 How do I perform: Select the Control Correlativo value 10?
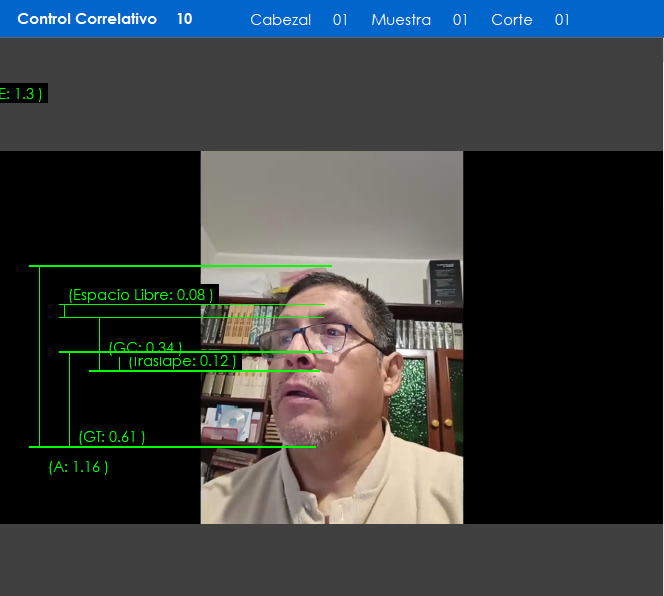[x=184, y=19]
